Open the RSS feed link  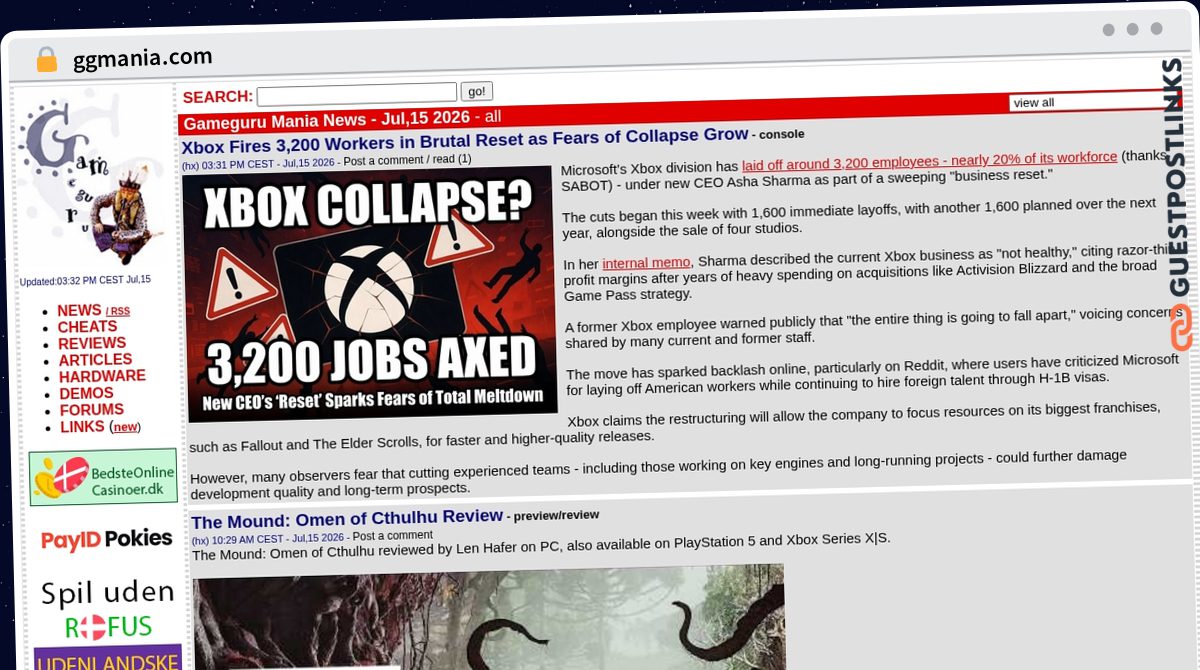tap(118, 311)
